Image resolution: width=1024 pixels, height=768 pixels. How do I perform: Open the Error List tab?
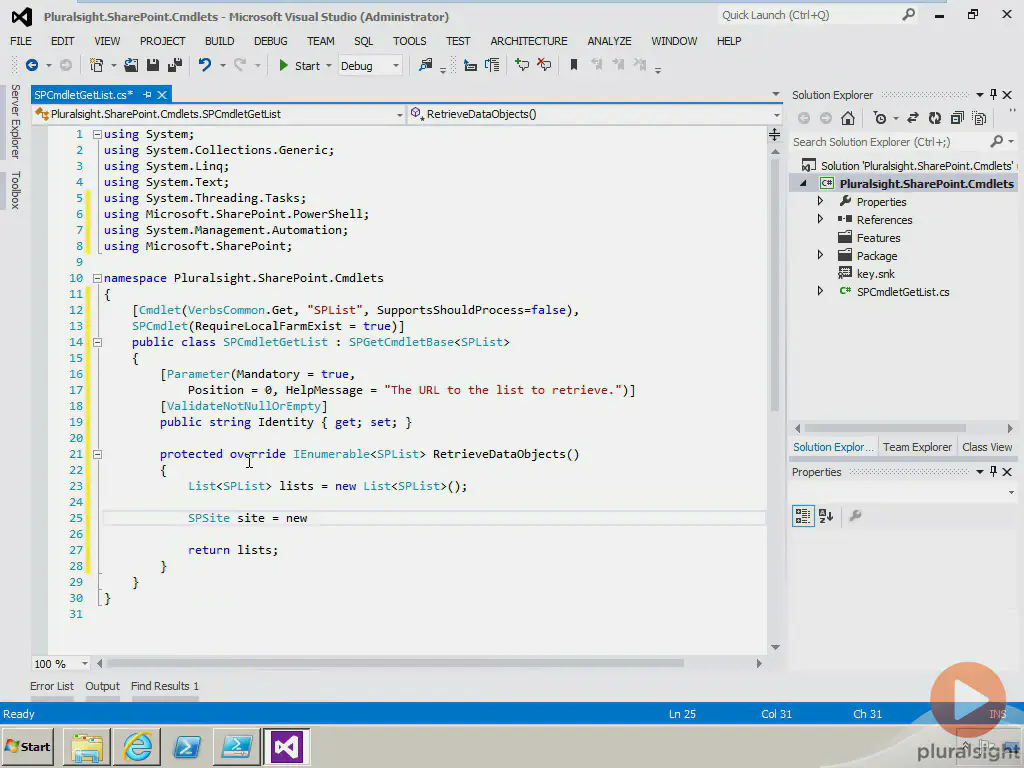click(52, 686)
